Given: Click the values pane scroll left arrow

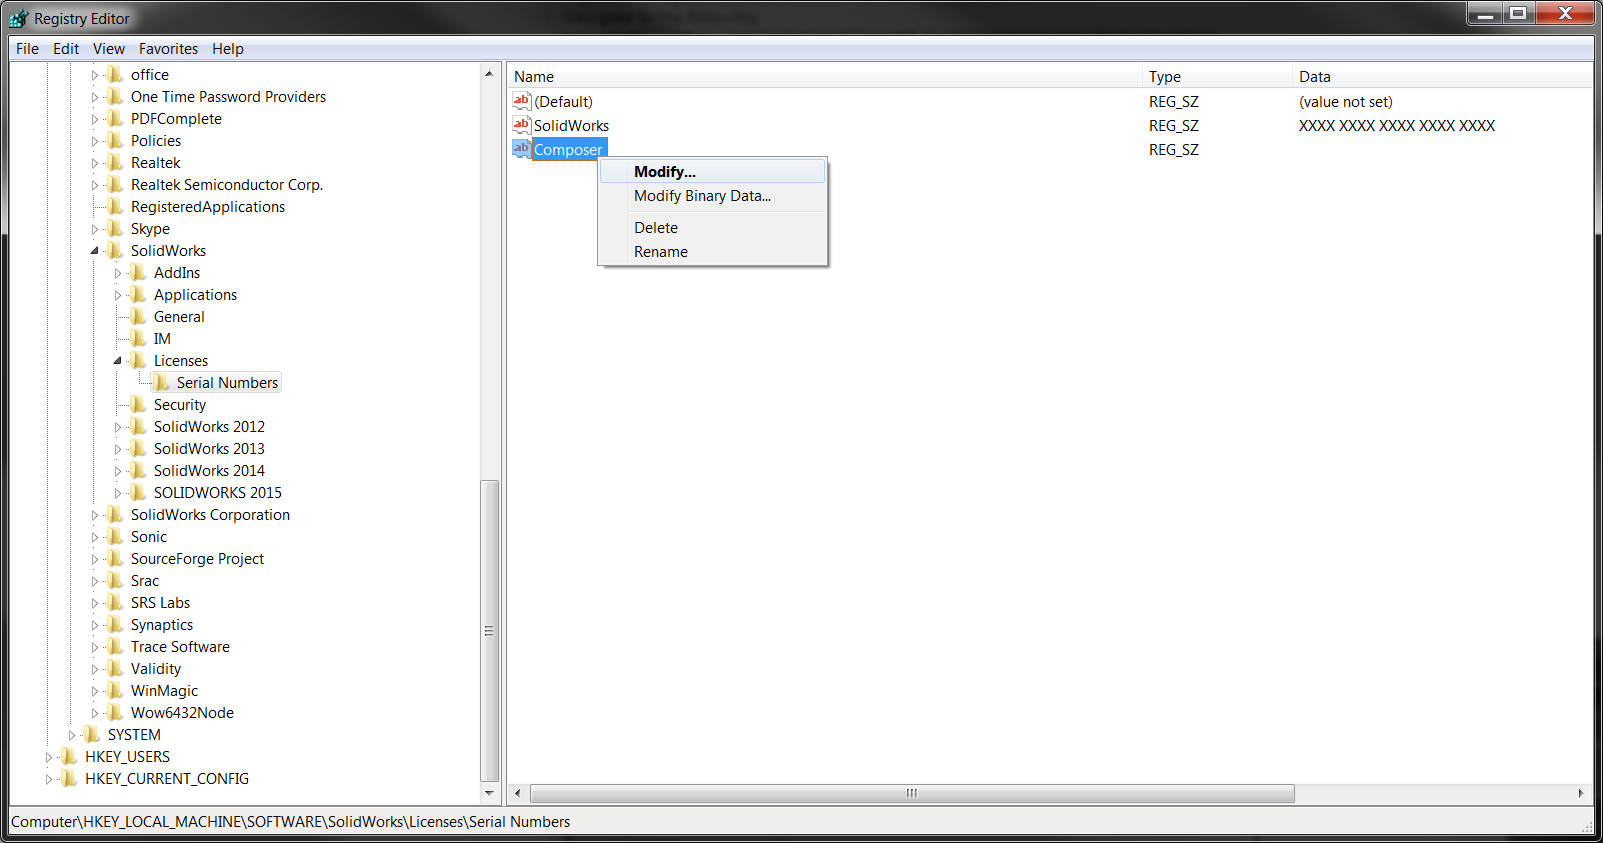Looking at the screenshot, I should (x=517, y=793).
